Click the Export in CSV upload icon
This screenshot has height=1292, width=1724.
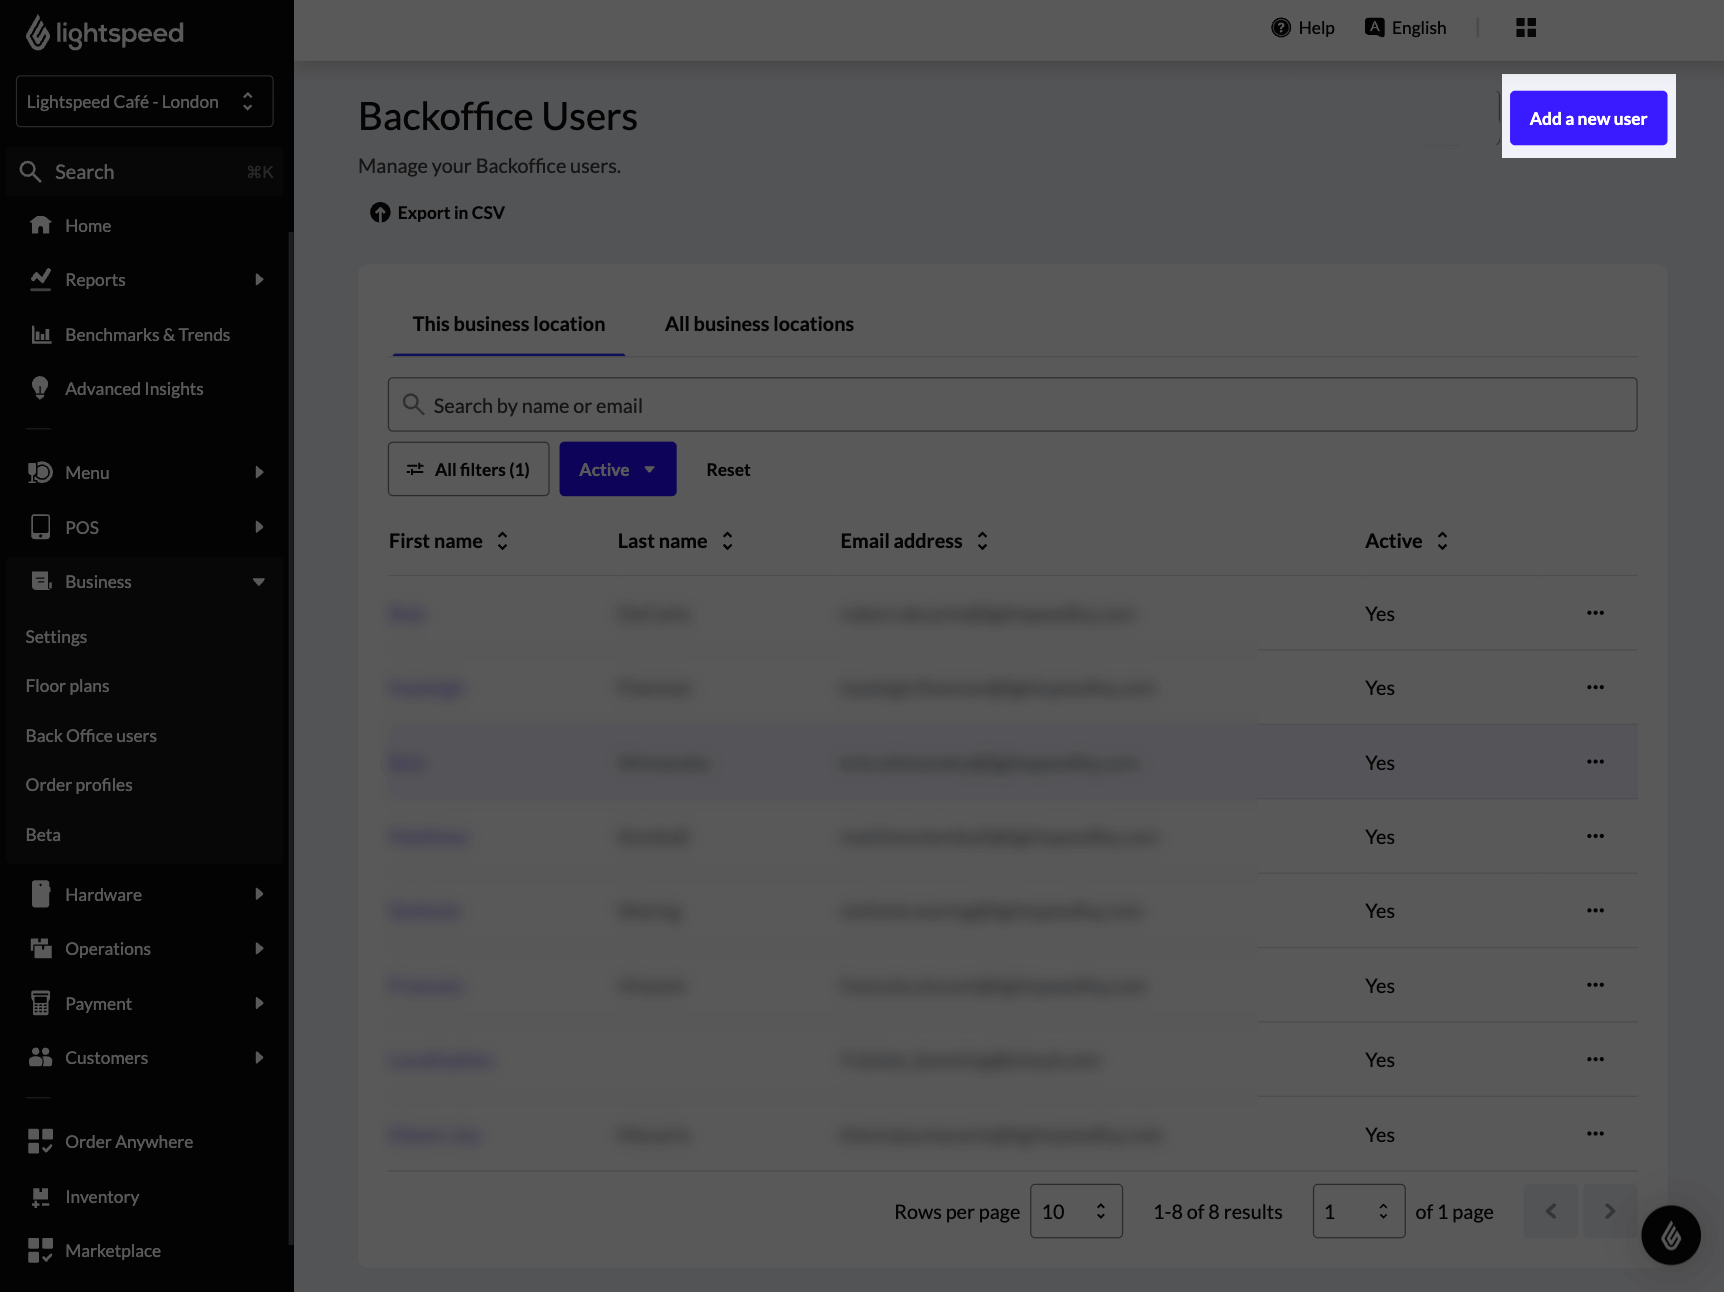[x=380, y=213]
